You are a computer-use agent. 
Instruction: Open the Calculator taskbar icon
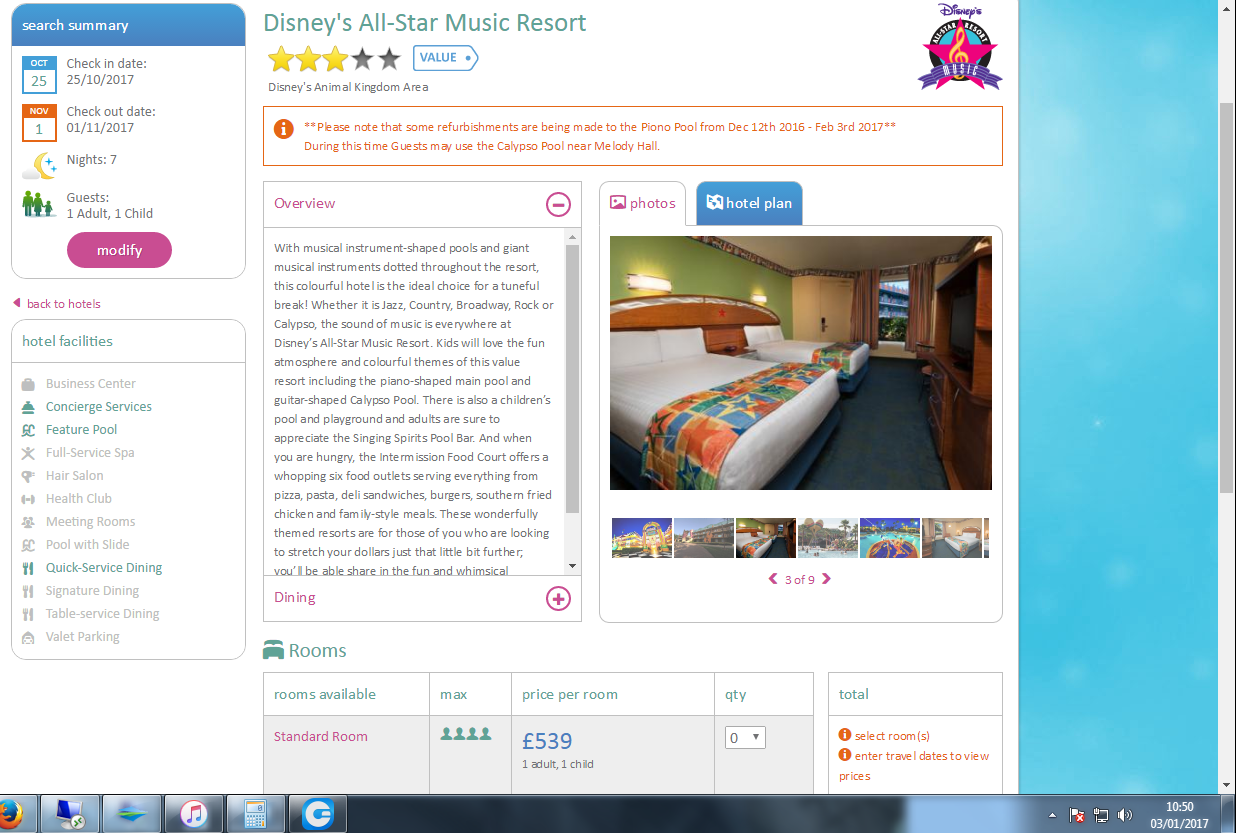(x=256, y=813)
